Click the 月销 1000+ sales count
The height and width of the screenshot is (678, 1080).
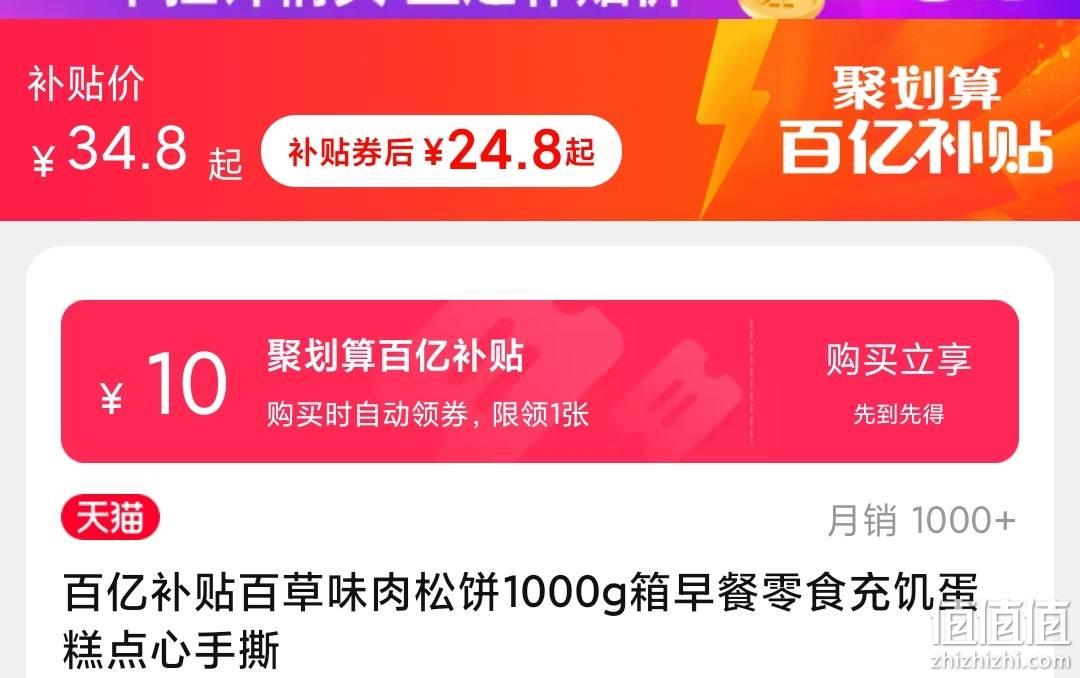(922, 520)
